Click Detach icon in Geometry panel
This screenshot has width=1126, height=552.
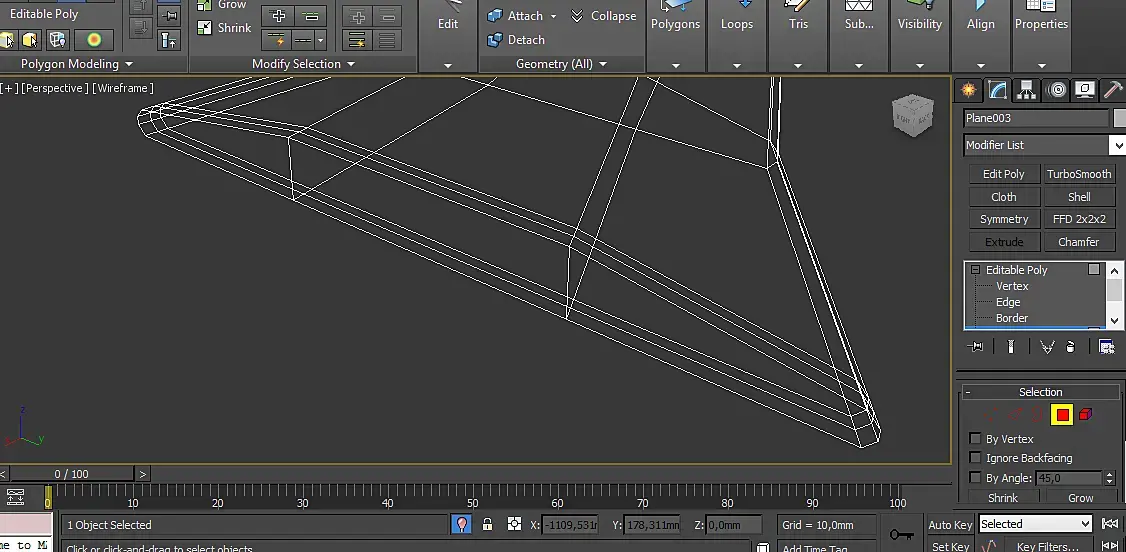tap(495, 39)
